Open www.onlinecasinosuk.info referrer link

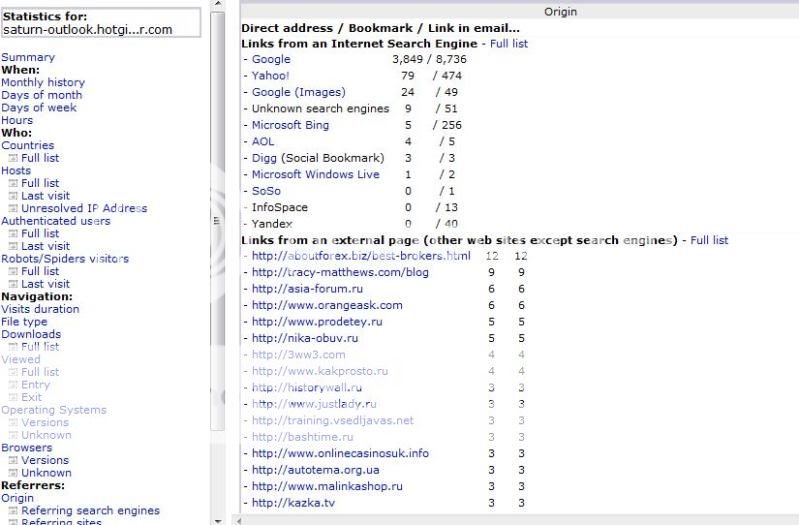340,453
